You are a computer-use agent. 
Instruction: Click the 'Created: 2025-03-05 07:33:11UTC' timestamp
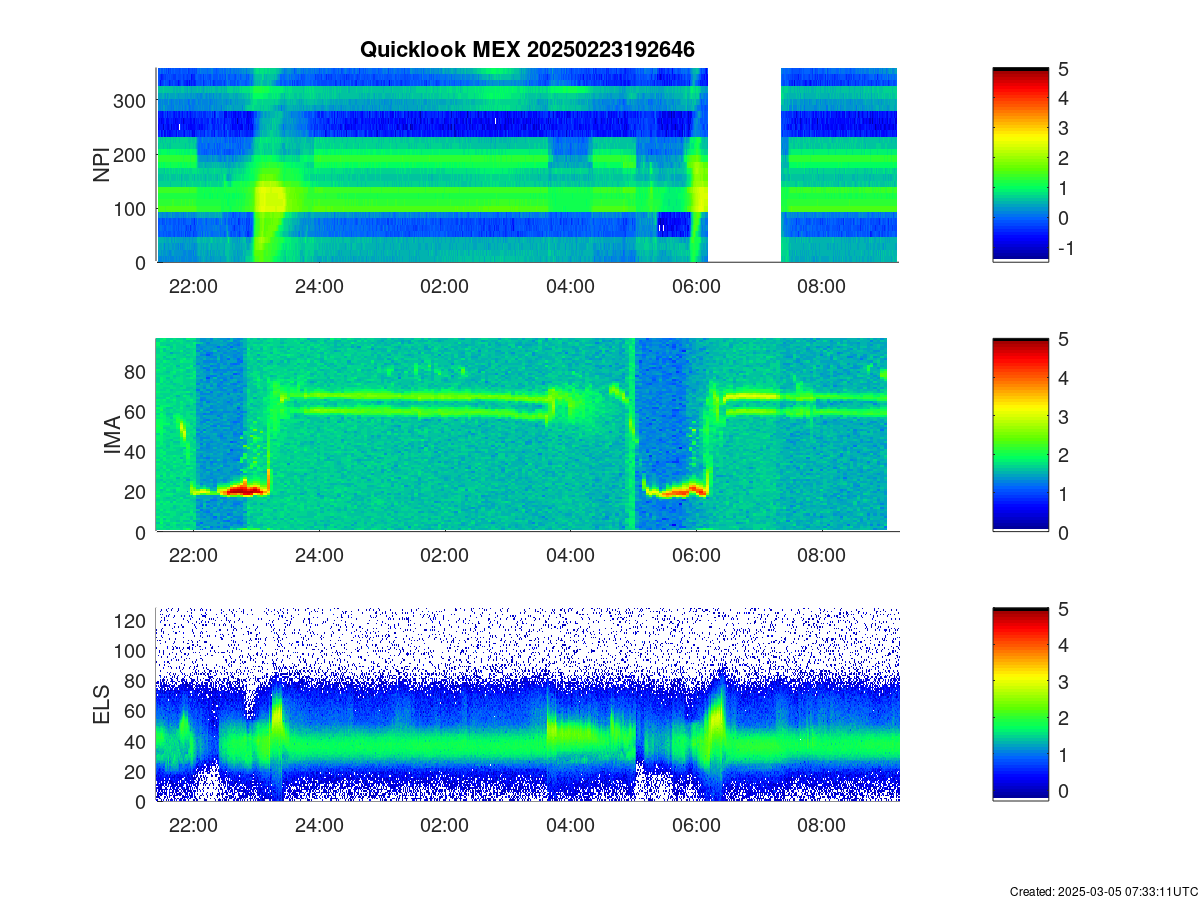click(1103, 891)
